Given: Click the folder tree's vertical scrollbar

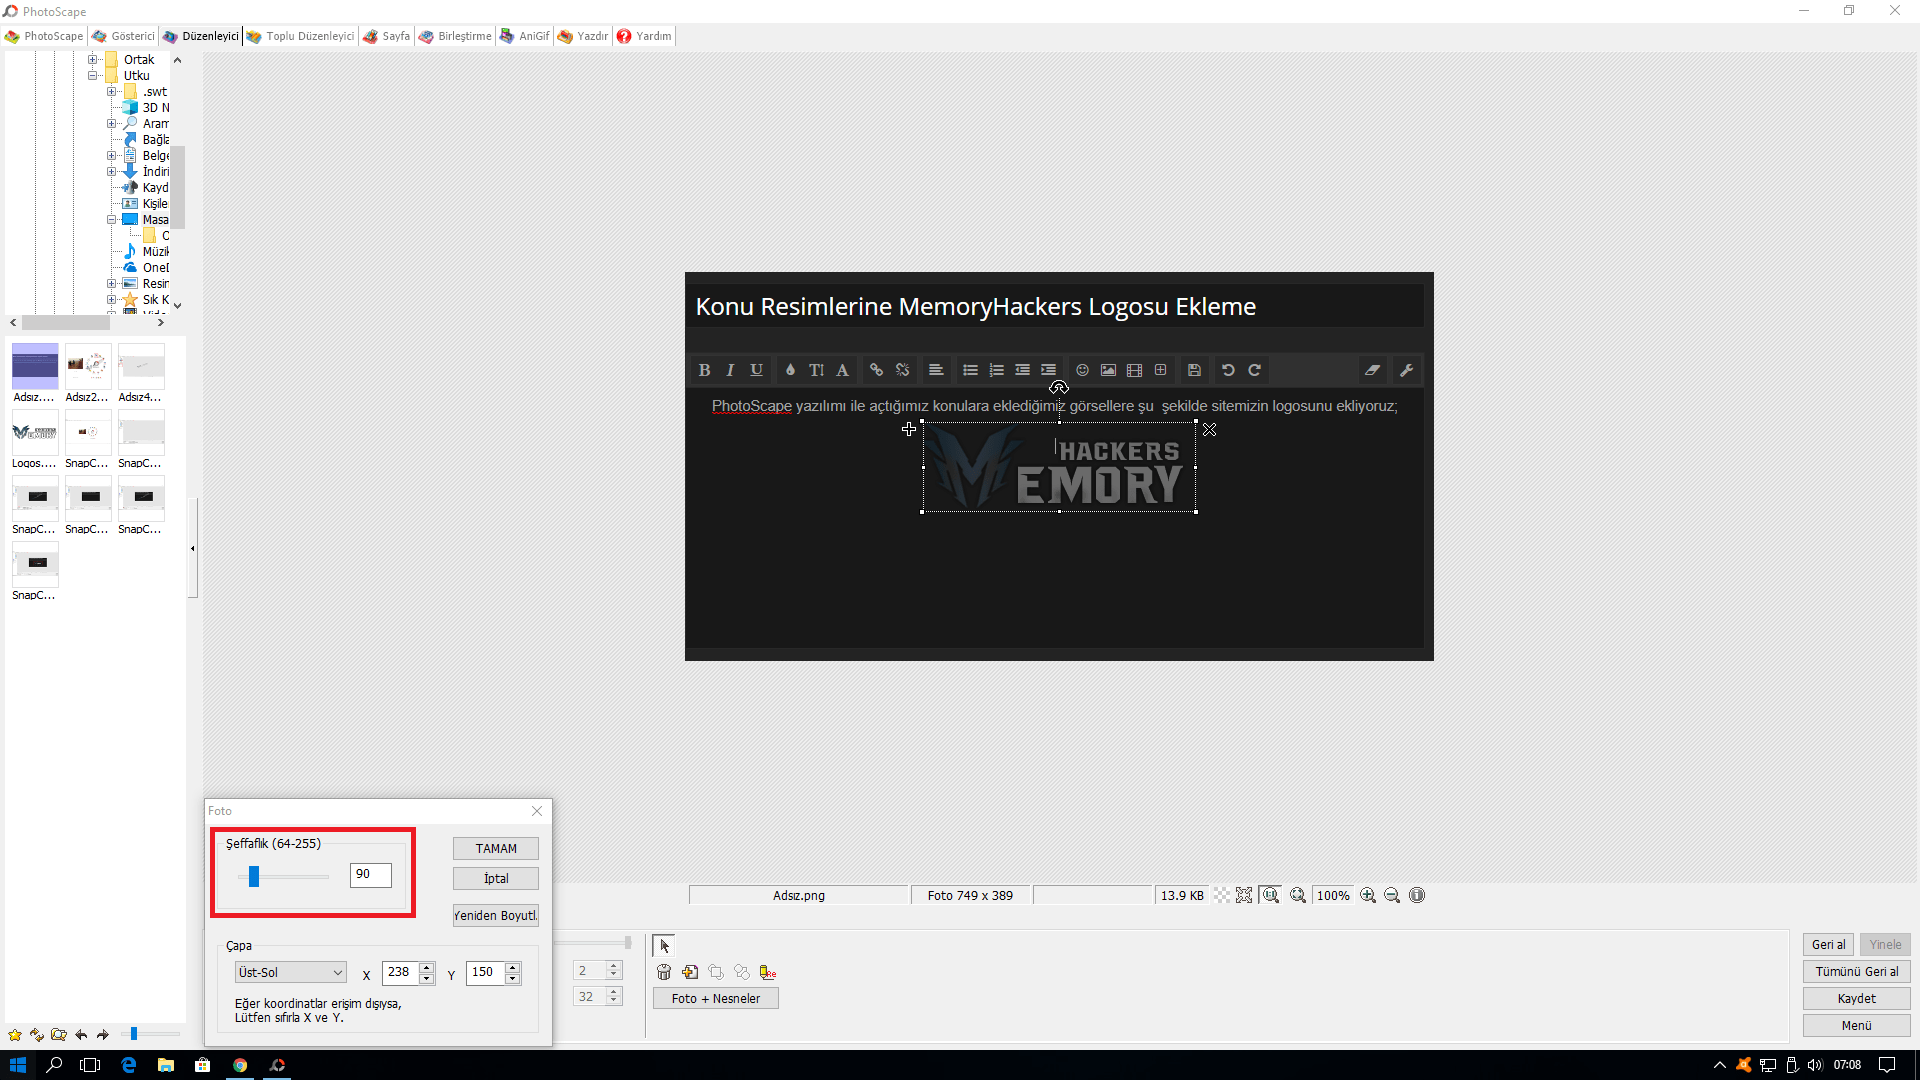Looking at the screenshot, I should pos(177,185).
